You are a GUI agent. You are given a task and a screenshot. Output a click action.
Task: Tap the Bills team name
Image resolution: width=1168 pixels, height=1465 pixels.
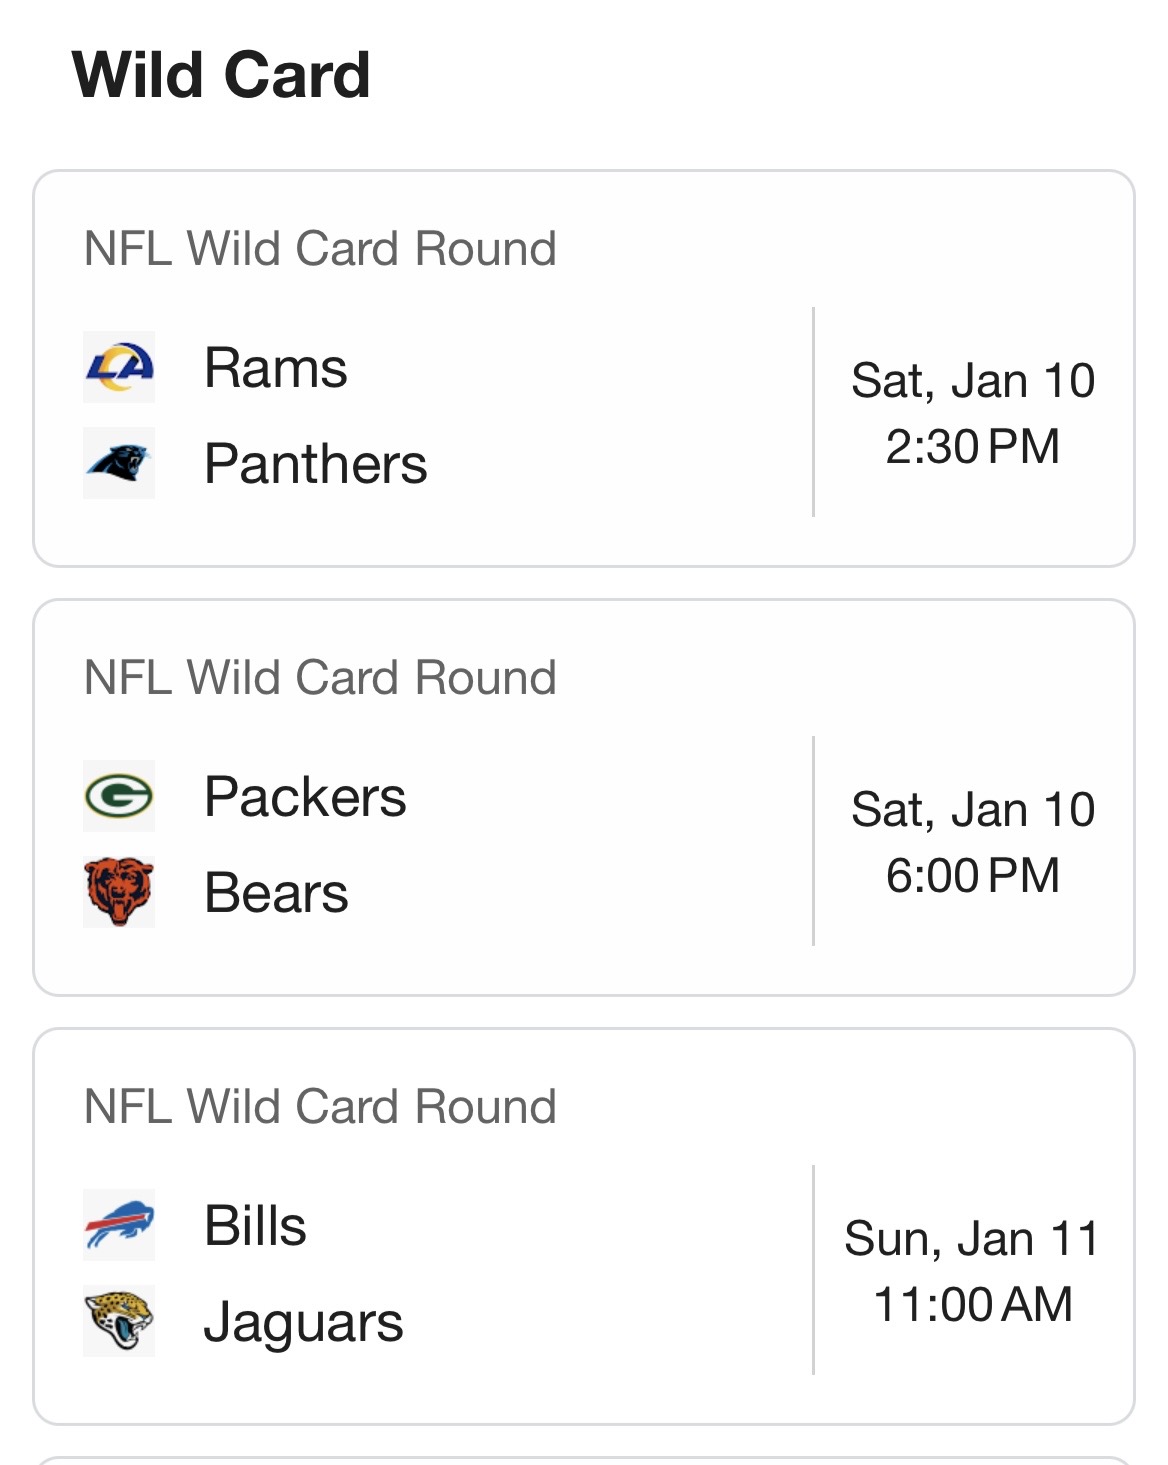click(255, 1226)
